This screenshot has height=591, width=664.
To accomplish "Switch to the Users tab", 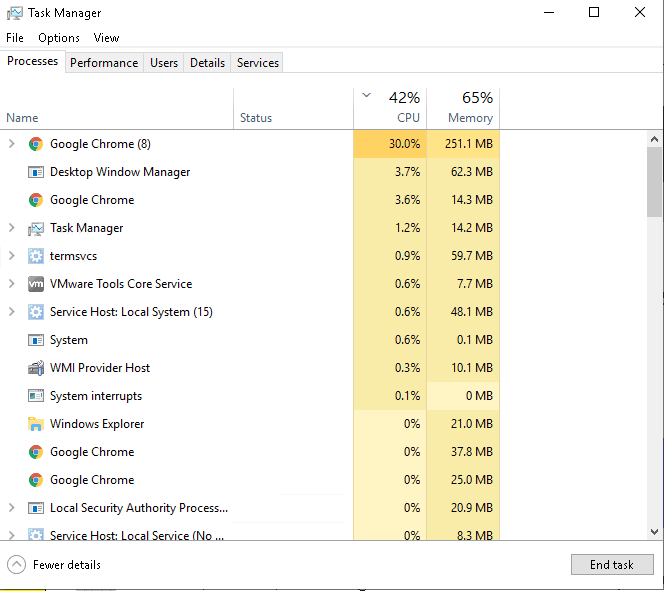I will coord(164,63).
